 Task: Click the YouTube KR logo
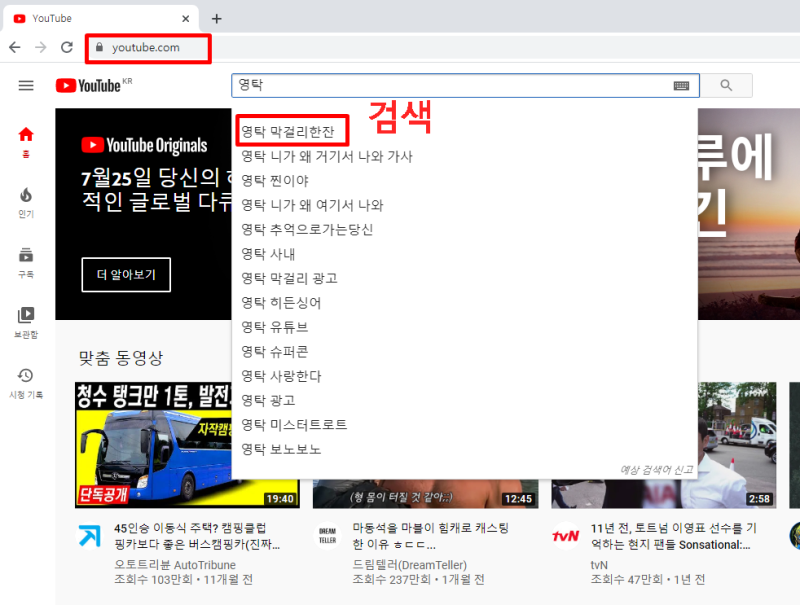point(94,85)
